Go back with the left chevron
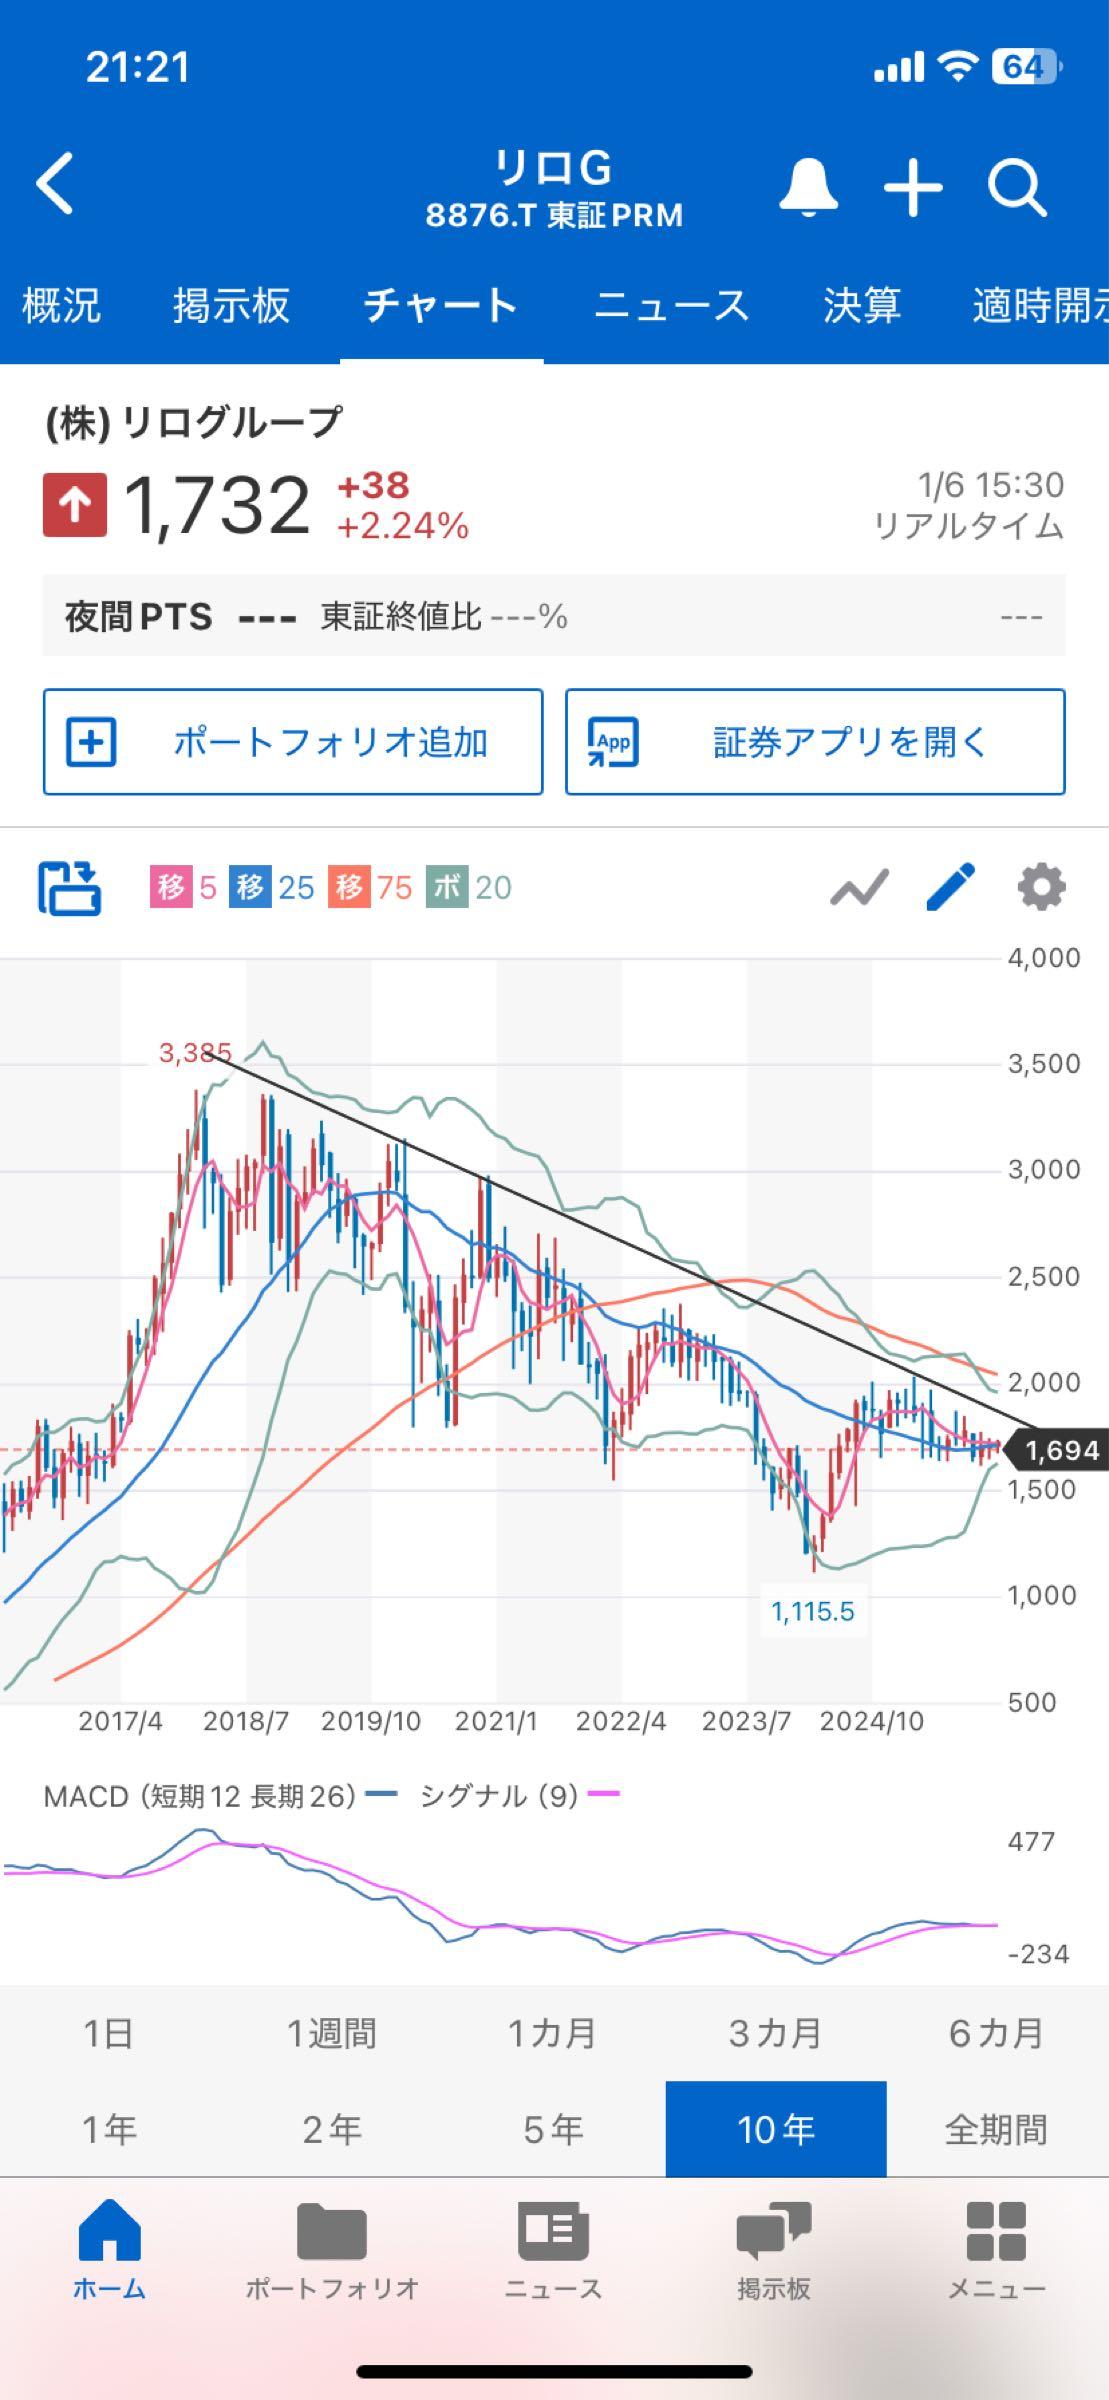1109x2400 pixels. click(52, 188)
